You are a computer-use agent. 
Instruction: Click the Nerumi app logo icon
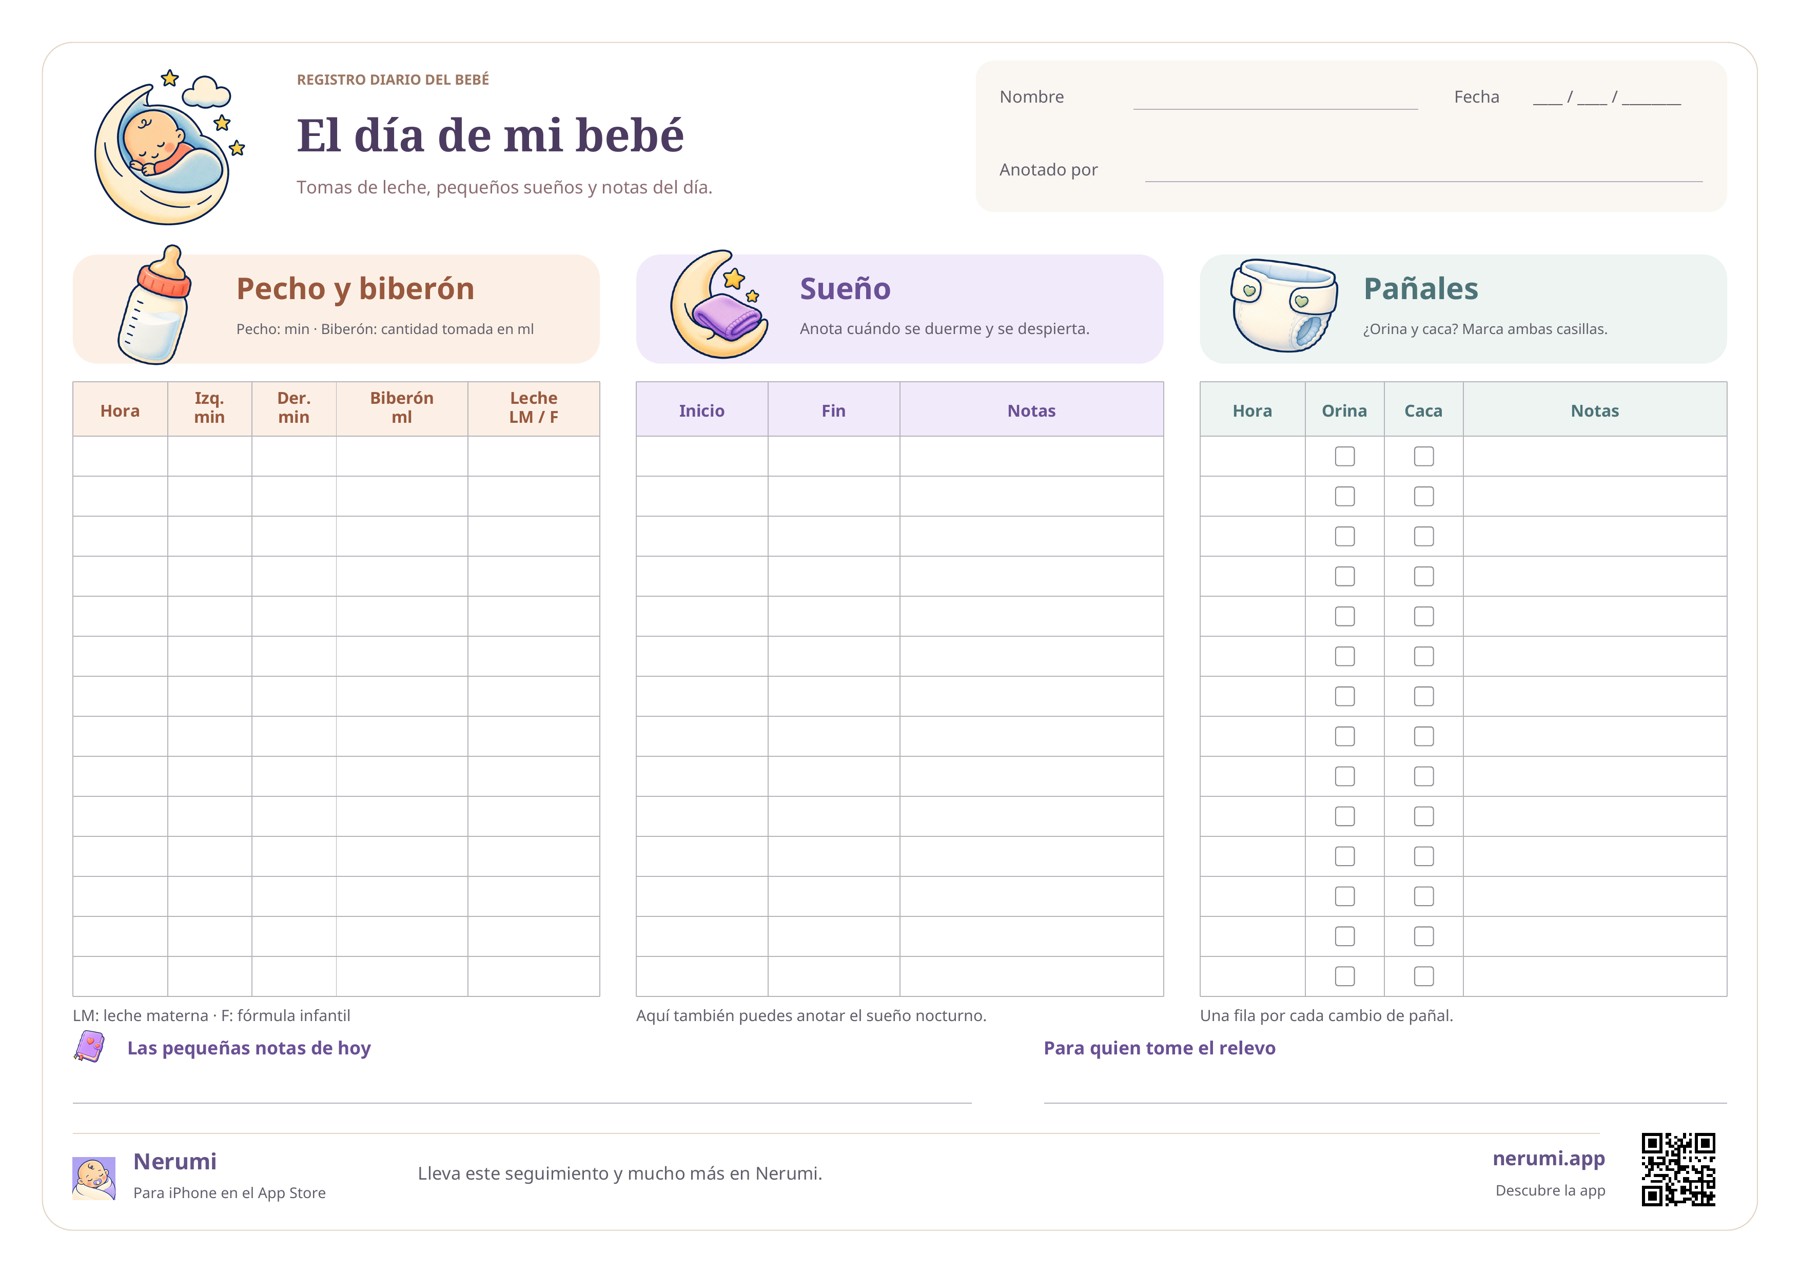click(94, 1177)
